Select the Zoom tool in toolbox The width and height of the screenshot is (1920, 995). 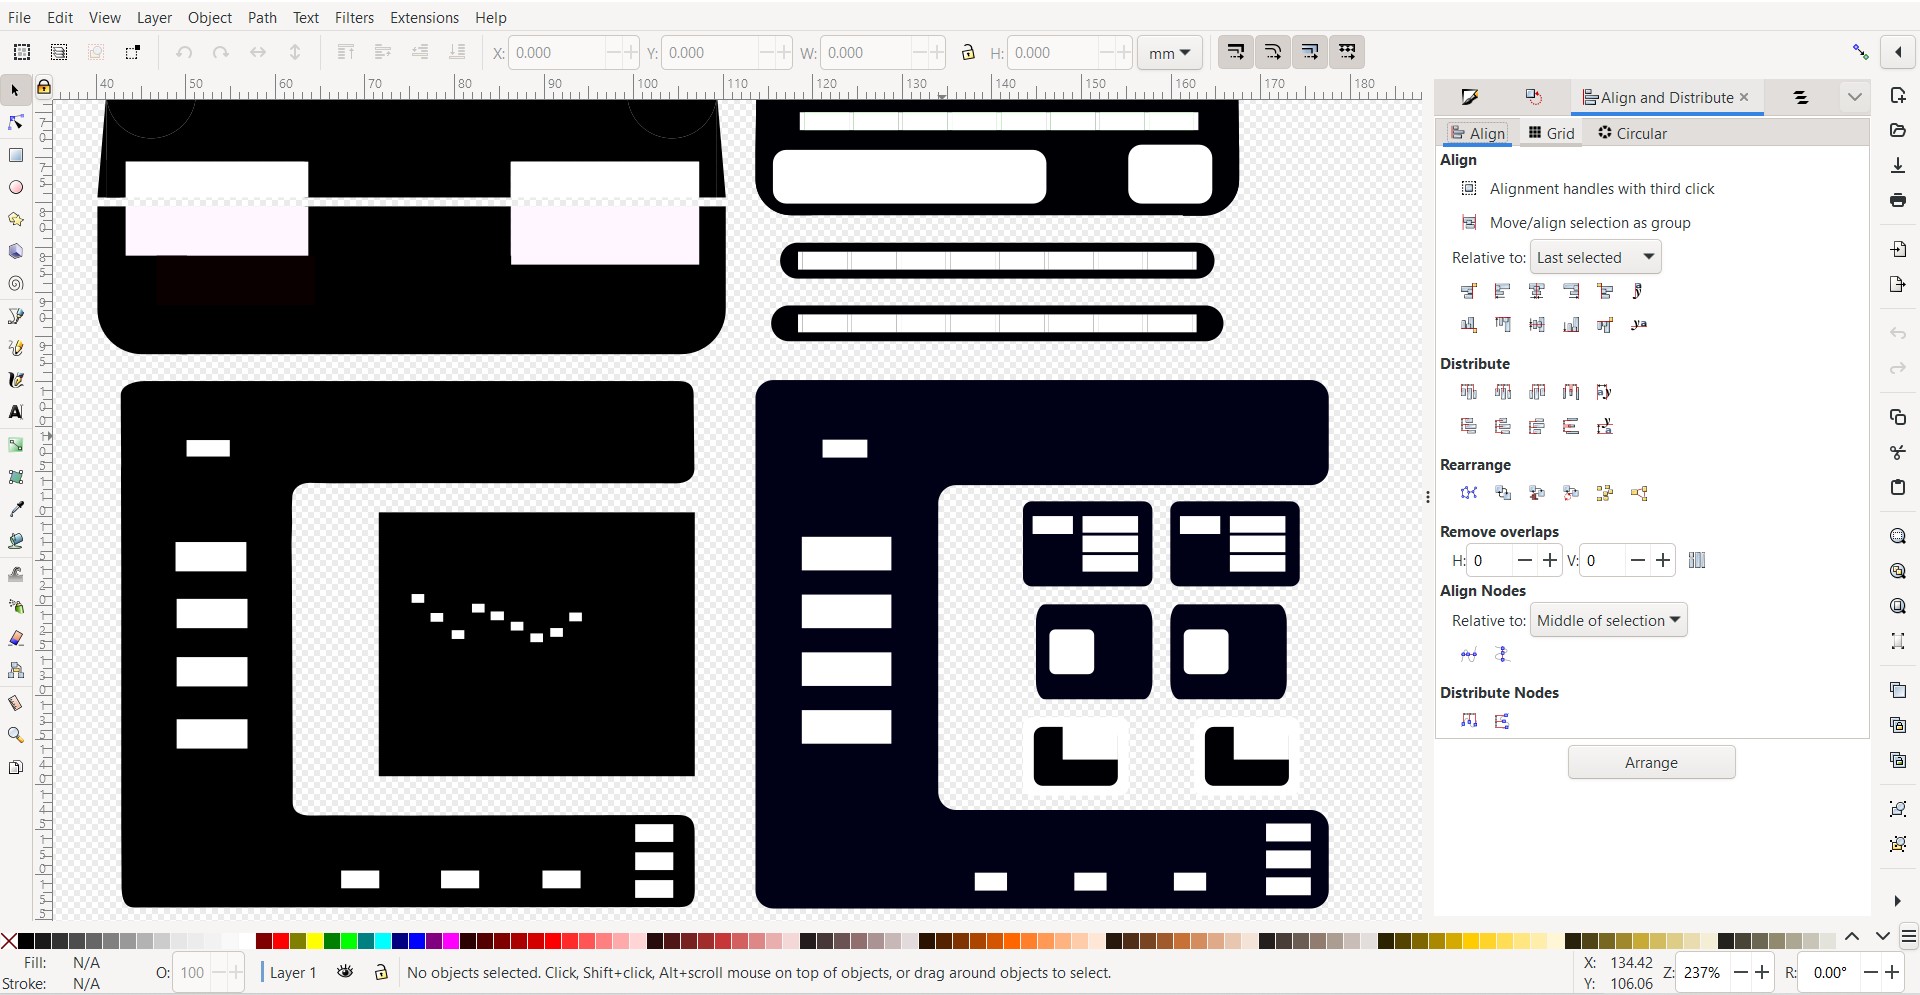tap(15, 735)
